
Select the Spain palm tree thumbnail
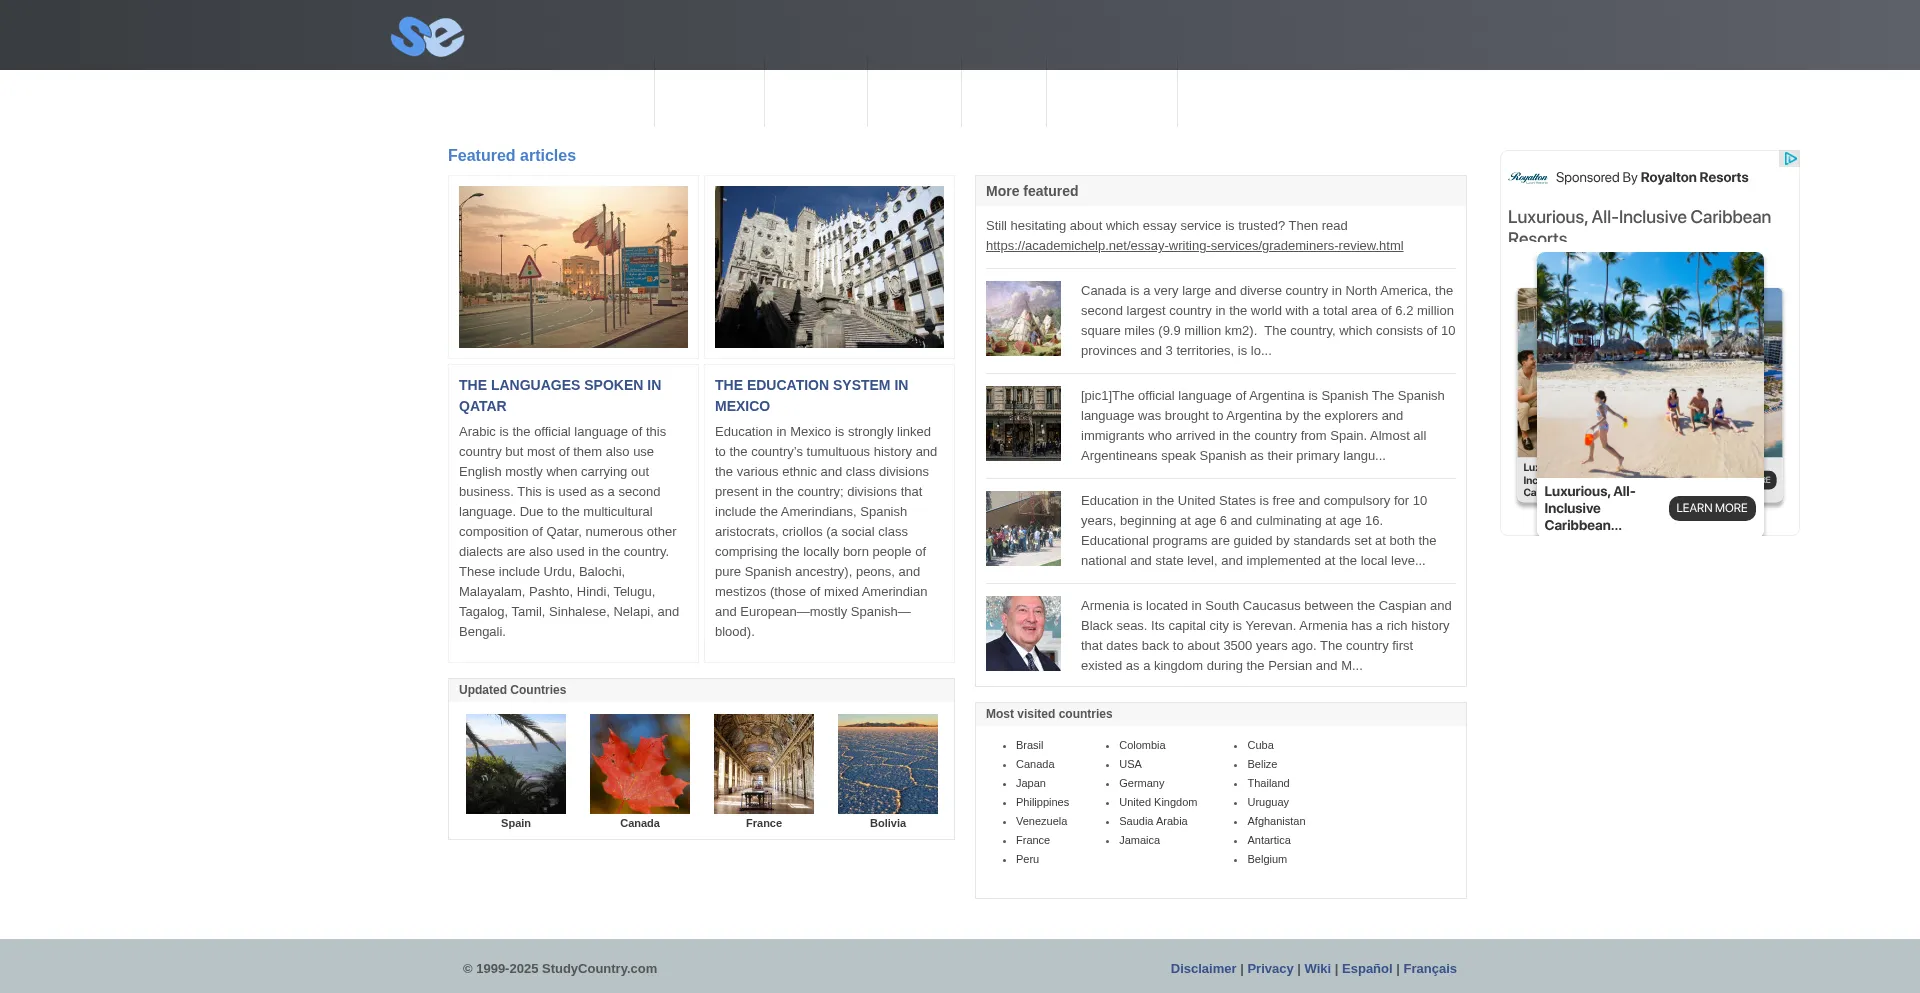point(516,764)
